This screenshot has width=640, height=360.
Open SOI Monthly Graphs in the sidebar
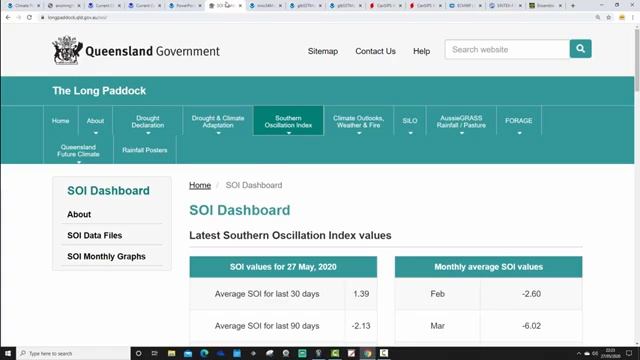(x=107, y=256)
